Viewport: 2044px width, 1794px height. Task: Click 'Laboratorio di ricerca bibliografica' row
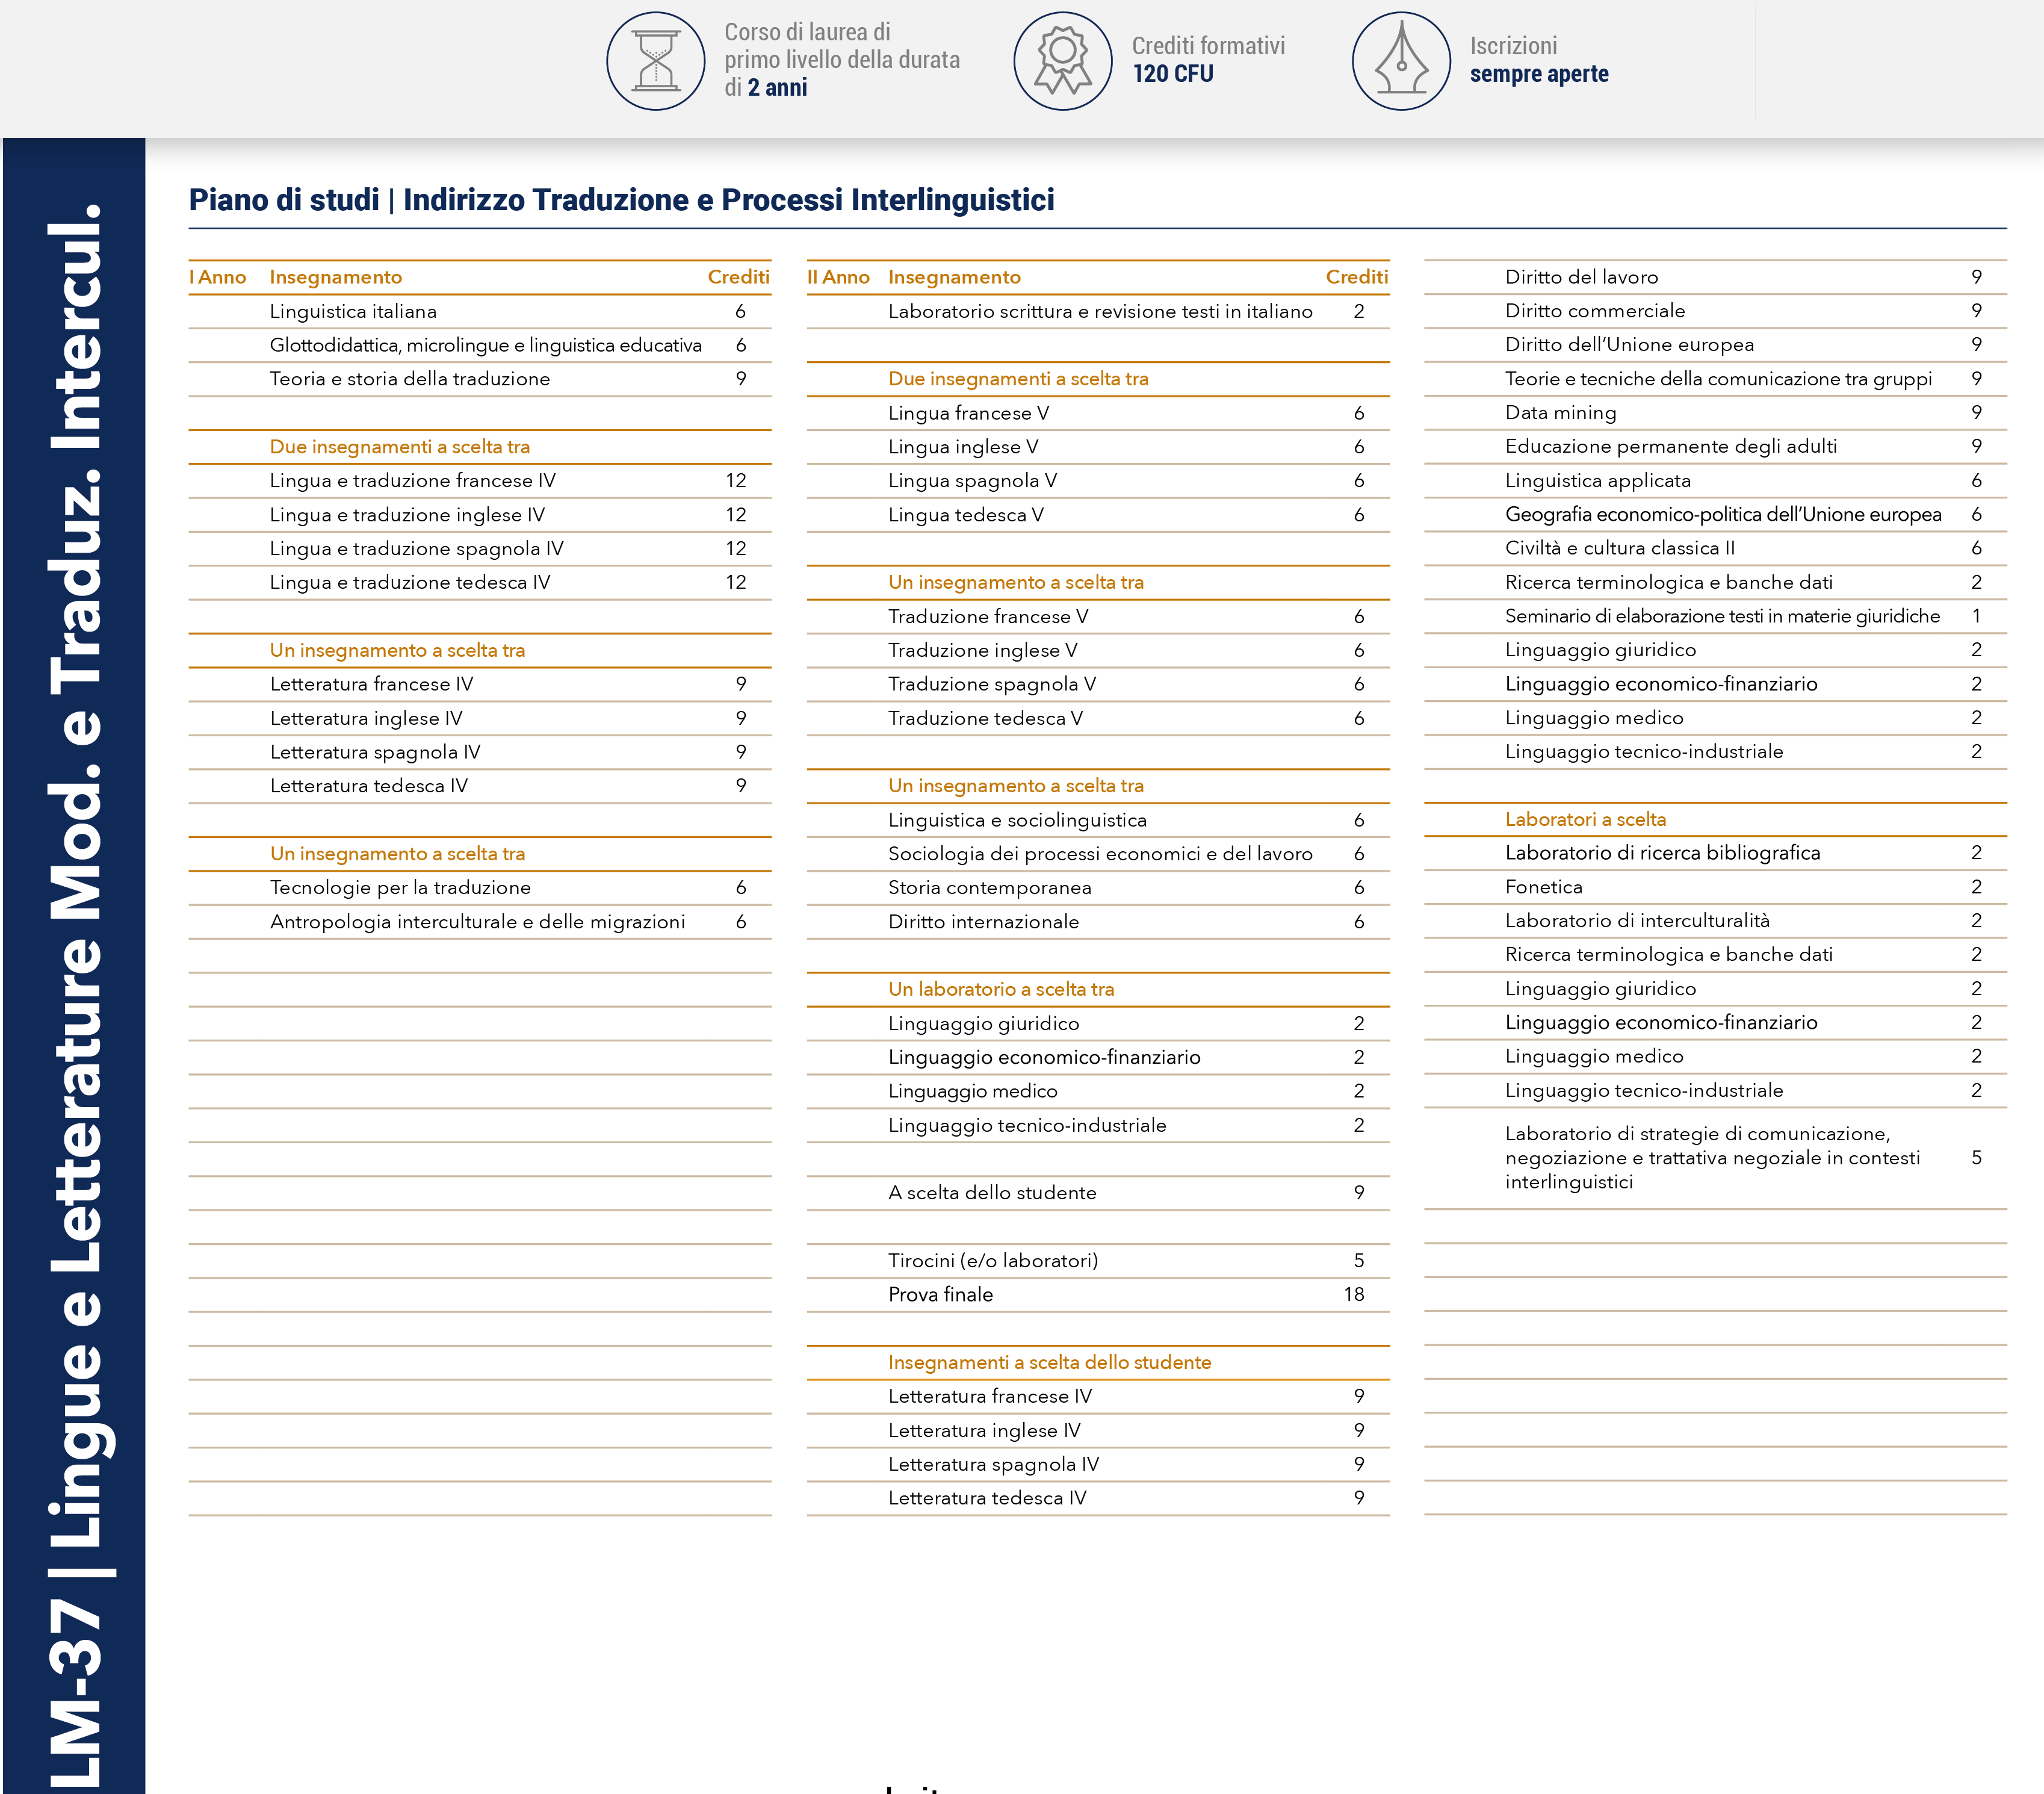coord(1715,854)
